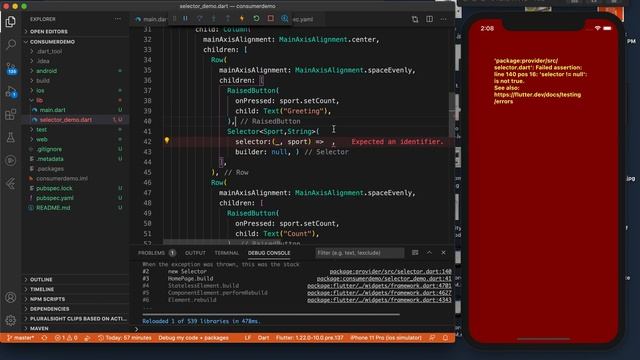
Task: Click the Step Into debug button
Action: (213, 19)
